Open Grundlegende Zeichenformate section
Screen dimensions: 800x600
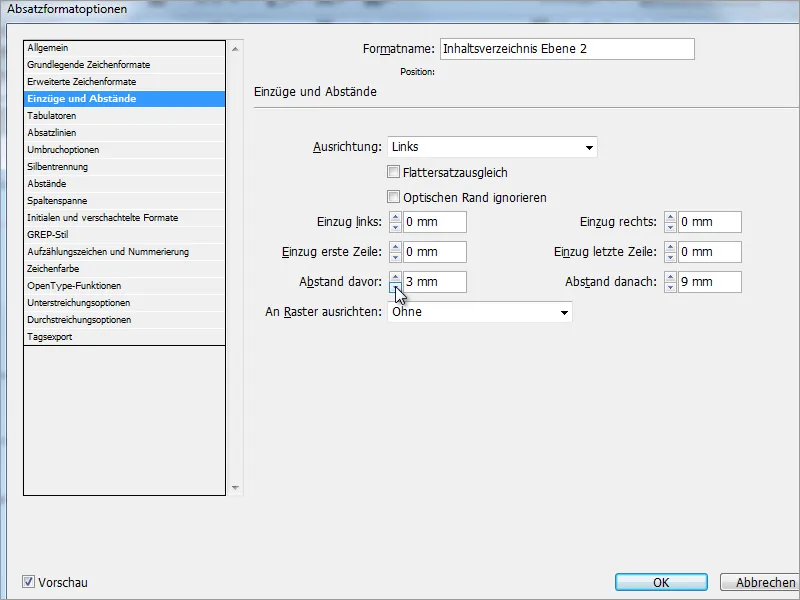124,65
